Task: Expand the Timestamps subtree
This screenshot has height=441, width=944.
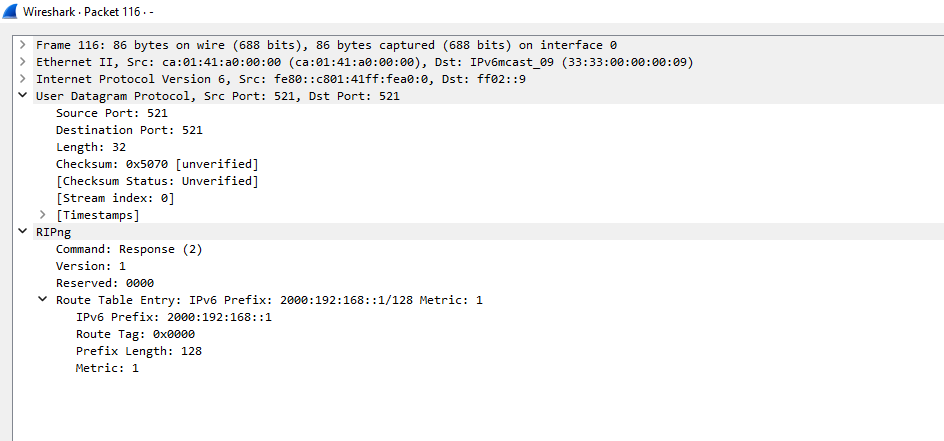Action: click(43, 215)
